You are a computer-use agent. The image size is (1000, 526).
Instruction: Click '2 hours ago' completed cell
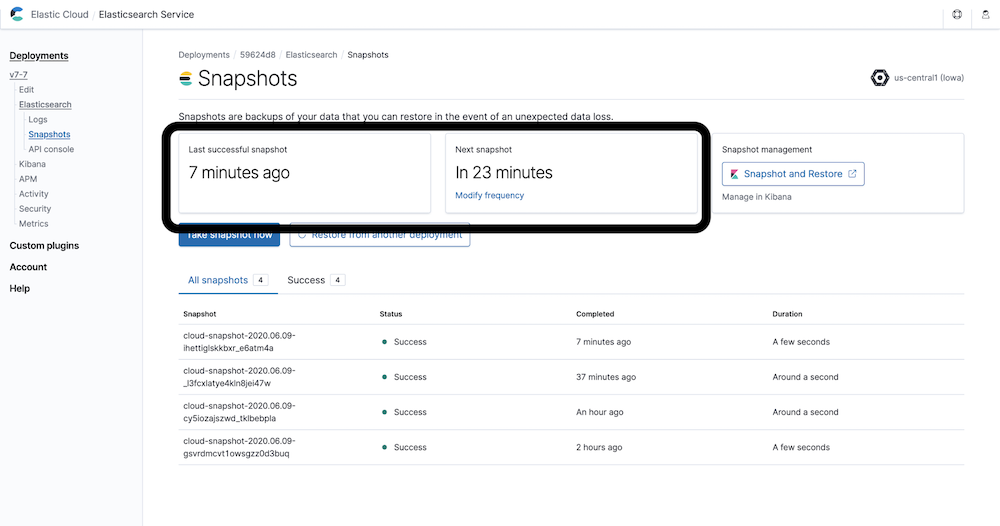click(599, 447)
